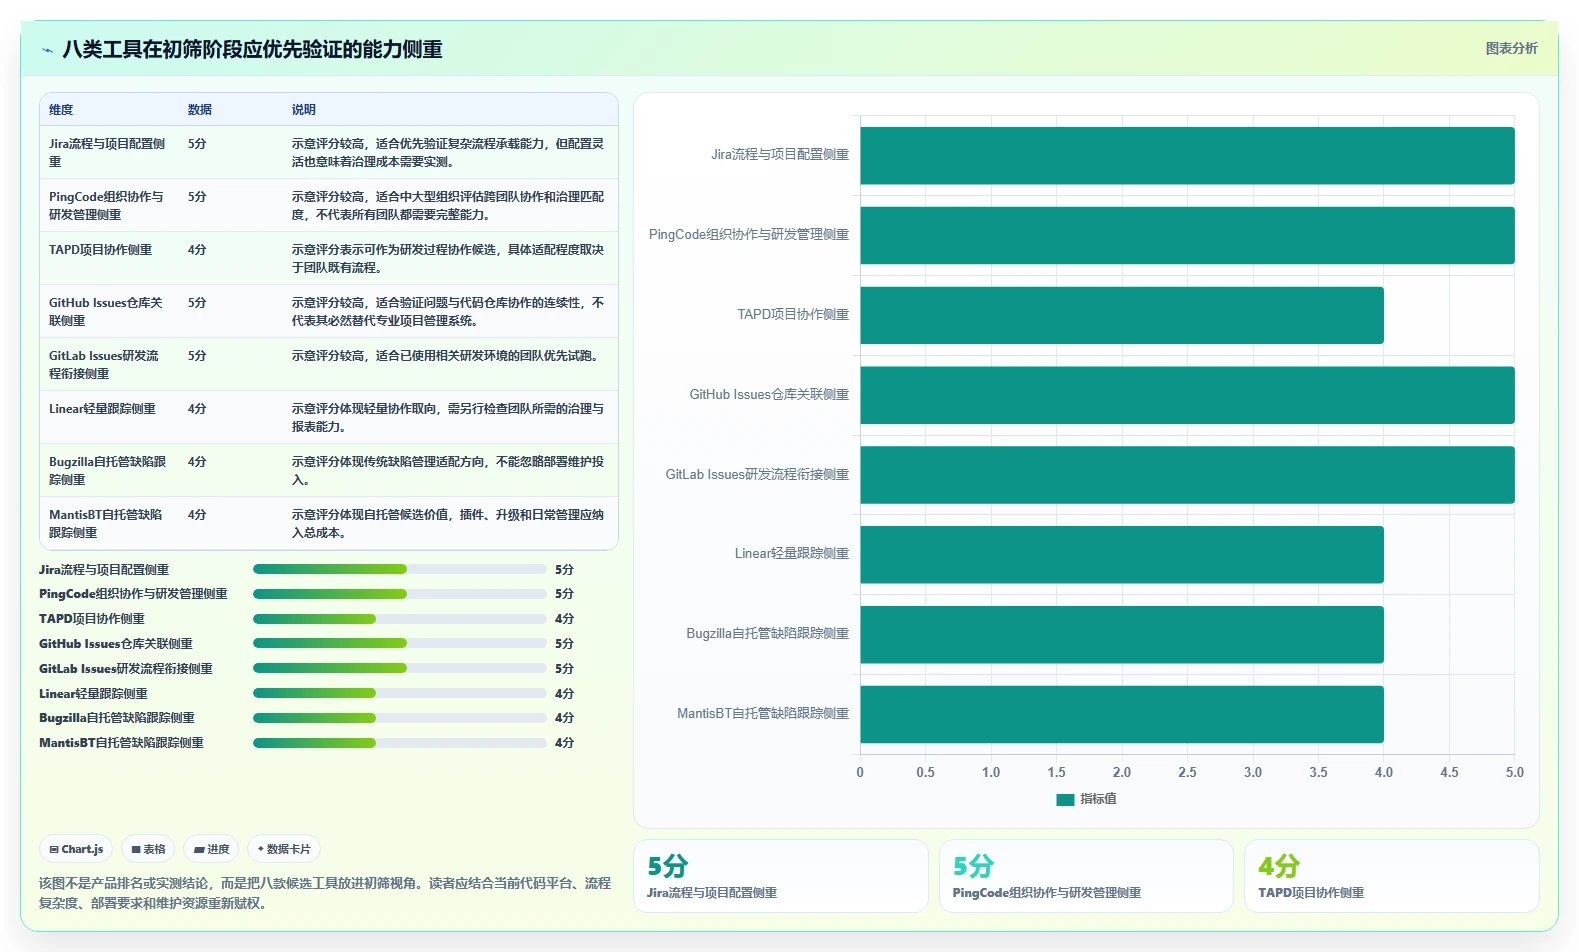Viewport: 1579px width, 952px height.
Task: Select the Chart.js tag chip
Action: (77, 849)
